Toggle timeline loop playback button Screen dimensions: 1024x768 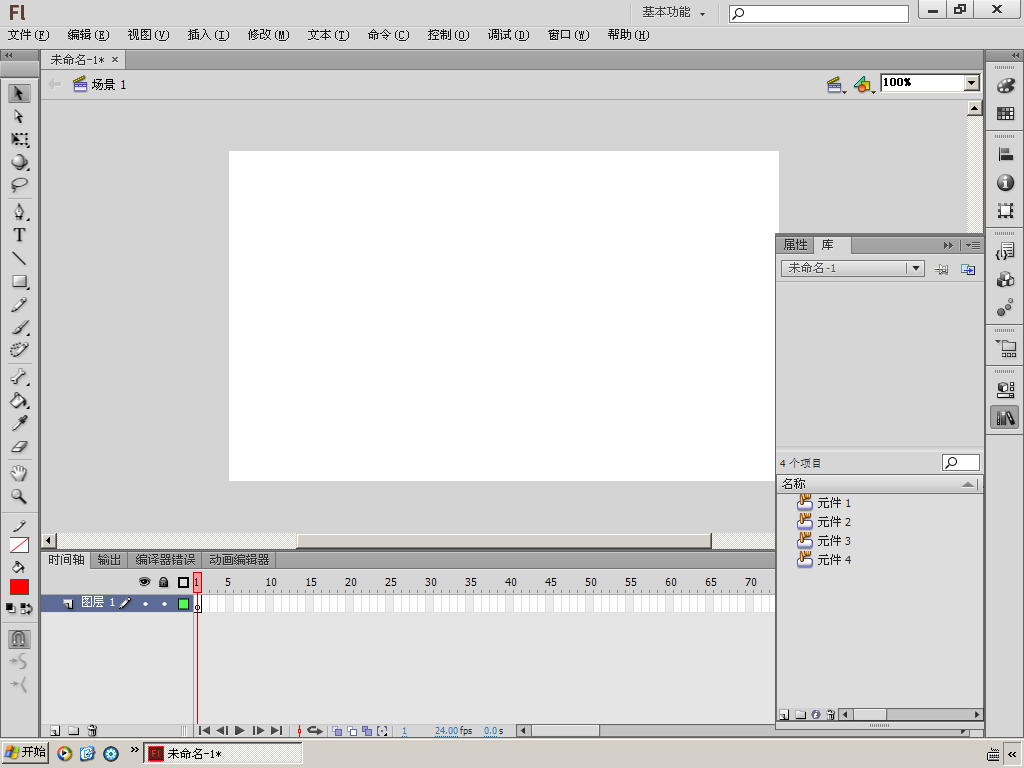pos(315,731)
